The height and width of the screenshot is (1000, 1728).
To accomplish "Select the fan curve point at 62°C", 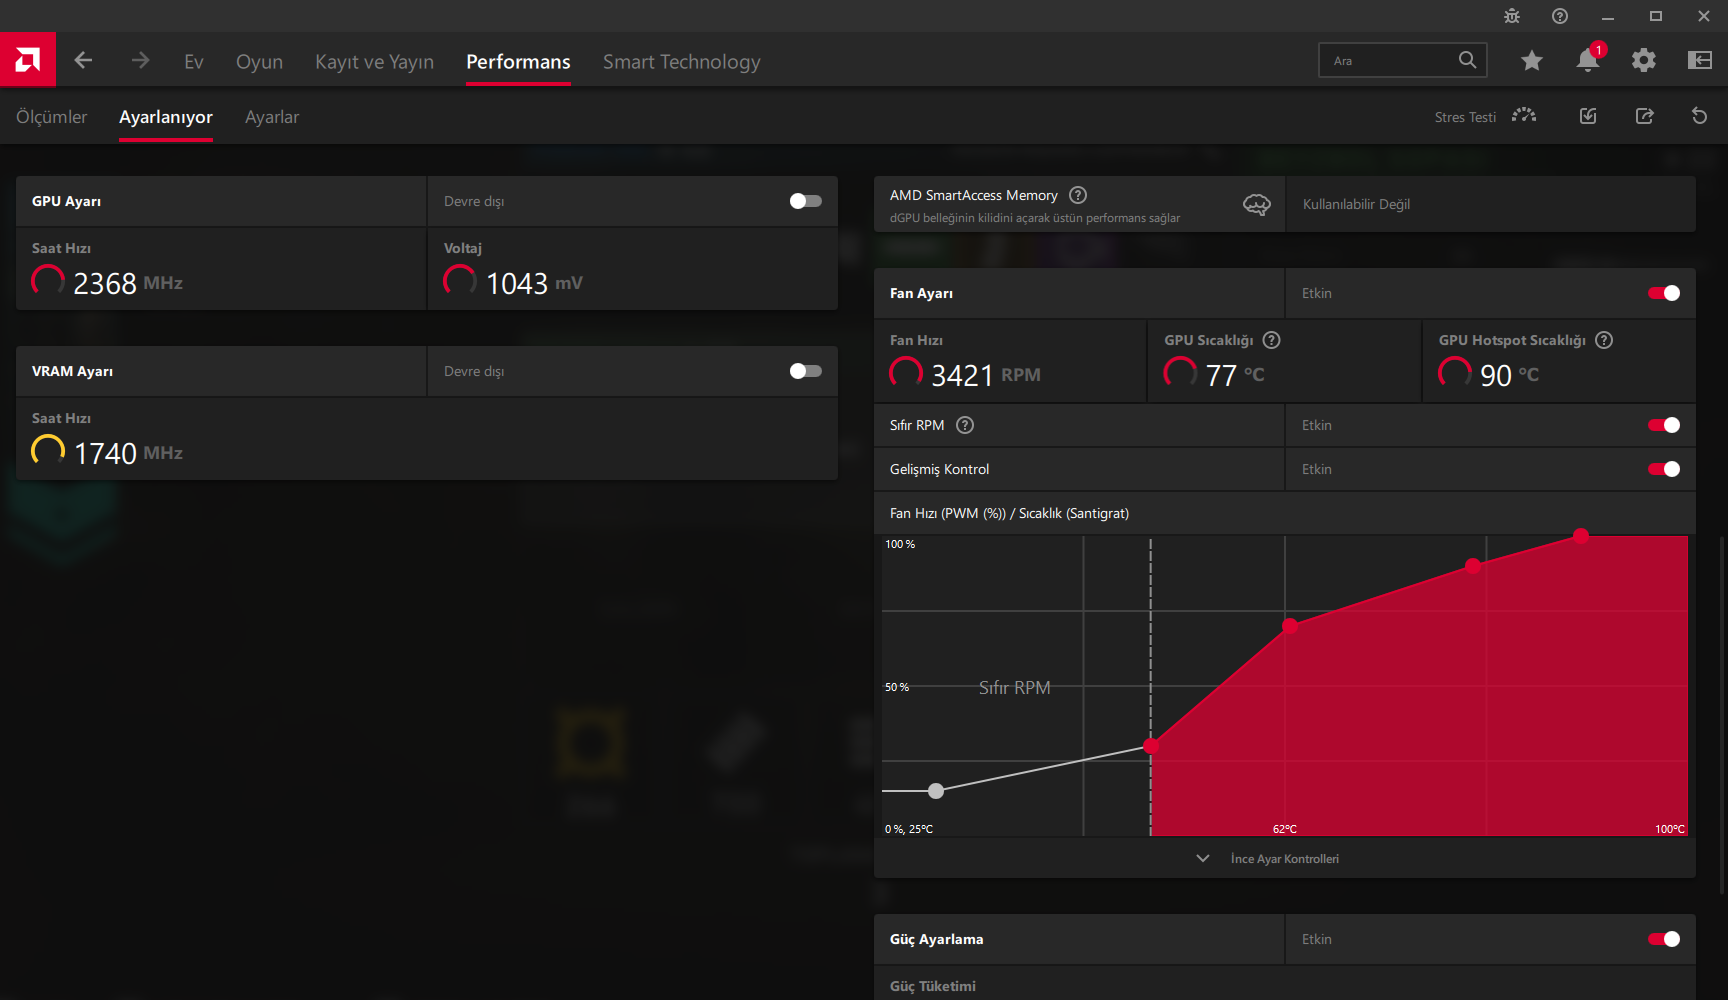I will click(x=1290, y=626).
